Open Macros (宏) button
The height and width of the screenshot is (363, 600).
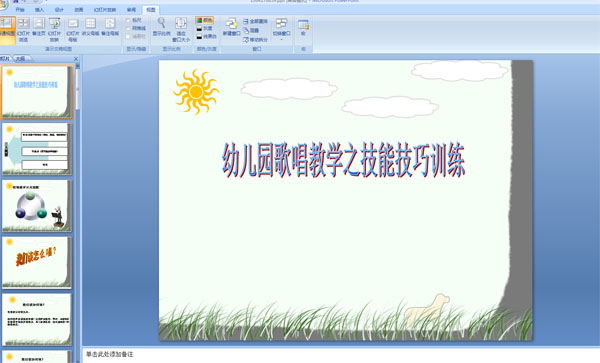click(303, 28)
